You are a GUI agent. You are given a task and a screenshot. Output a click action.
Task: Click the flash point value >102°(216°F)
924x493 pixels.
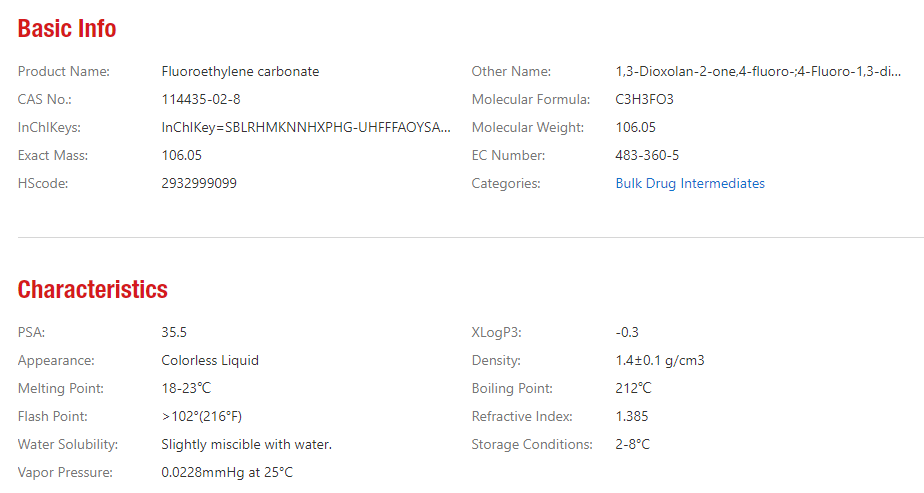coord(202,416)
